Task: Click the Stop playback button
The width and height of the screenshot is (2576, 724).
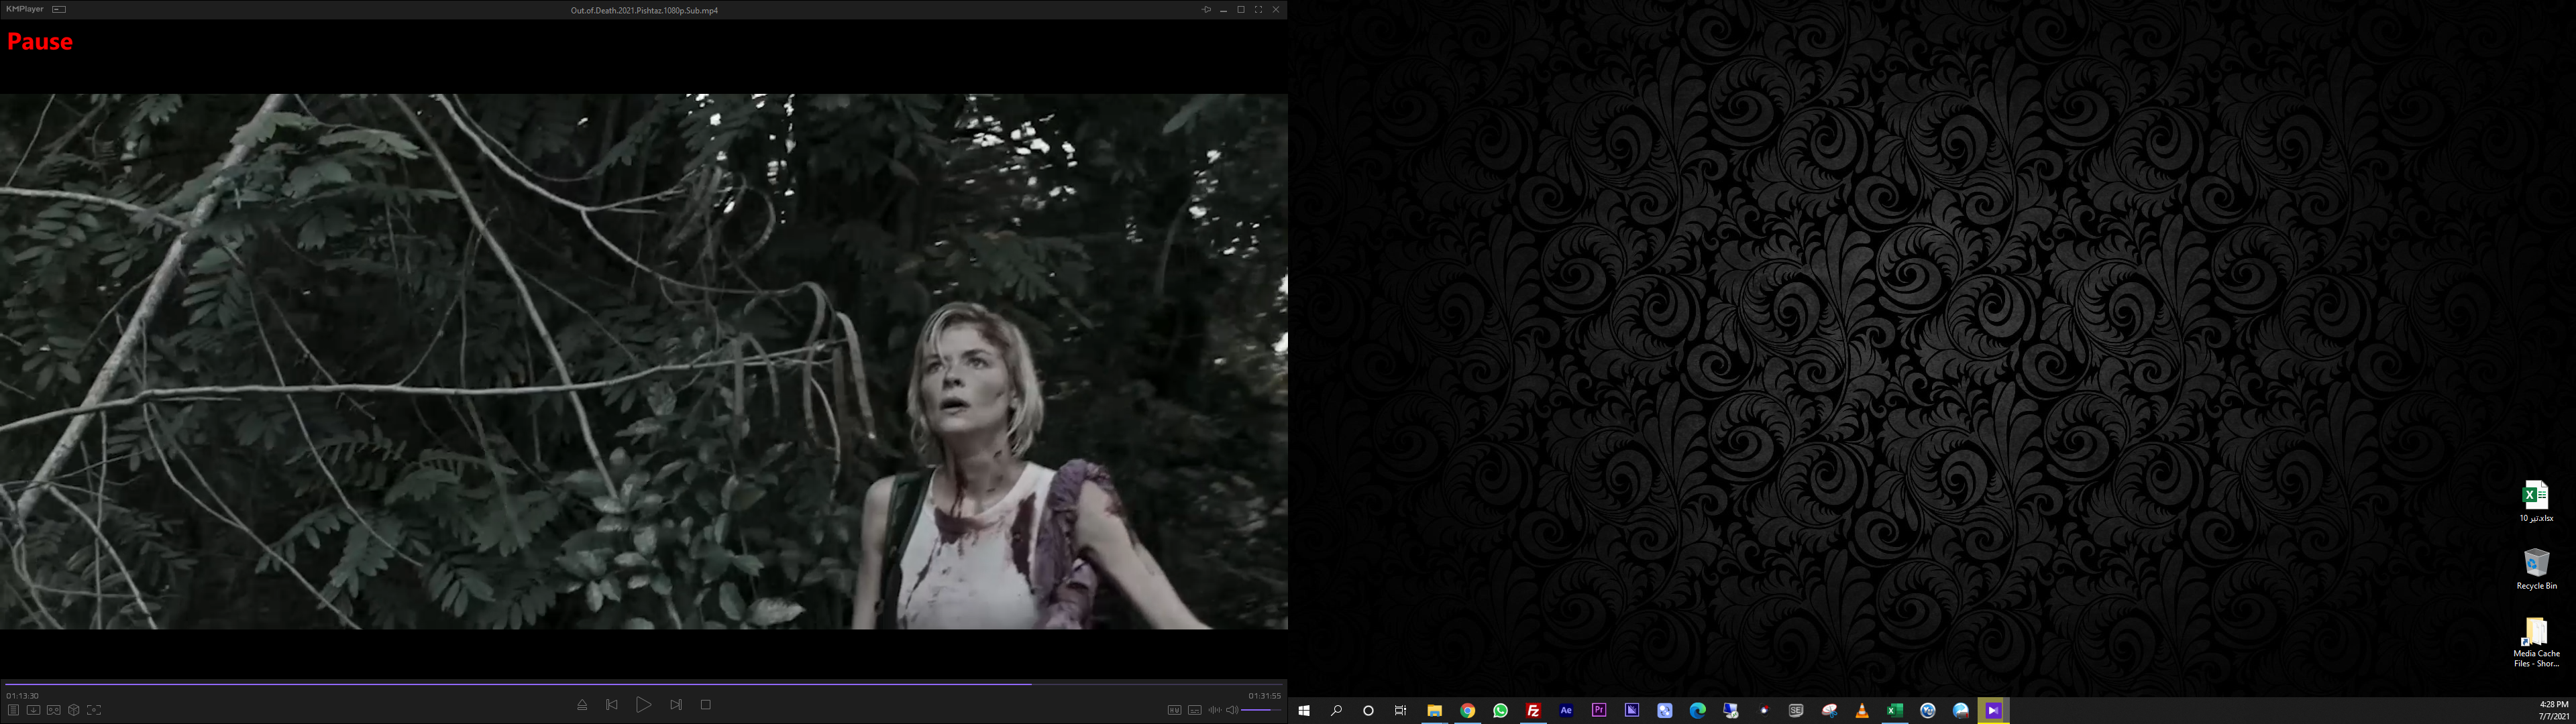Action: [x=705, y=705]
